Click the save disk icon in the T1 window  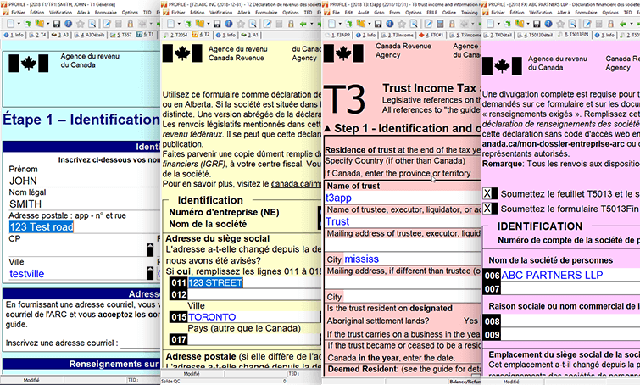(x=56, y=24)
